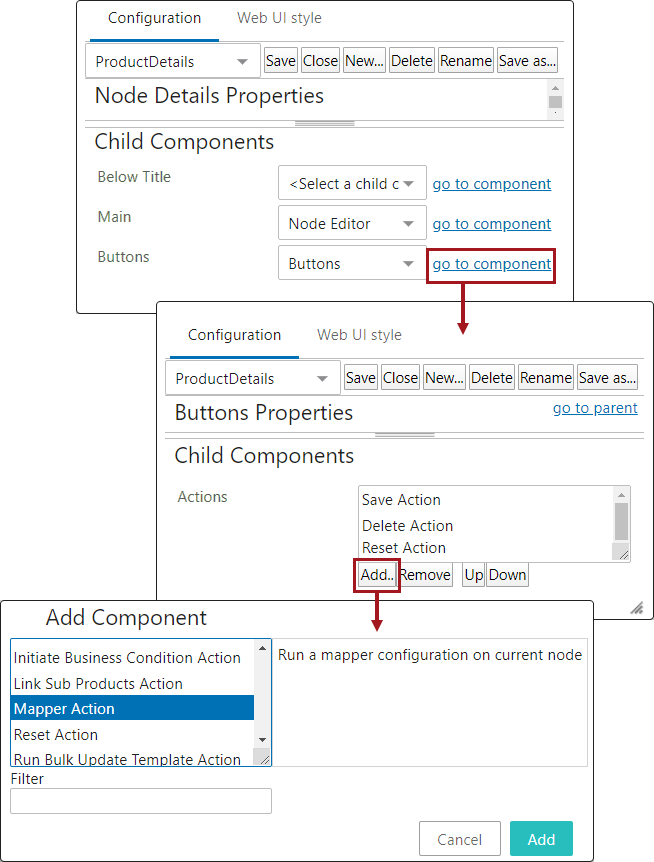This screenshot has width=654, height=862.
Task: Click New... in Node Details panel toolbar
Action: pos(364,60)
